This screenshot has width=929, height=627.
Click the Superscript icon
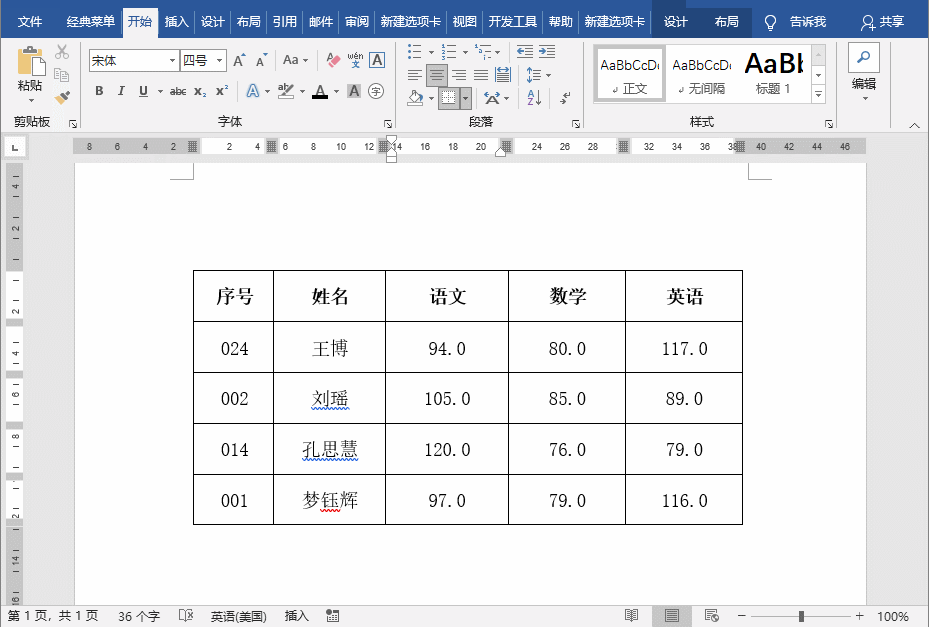coord(222,91)
